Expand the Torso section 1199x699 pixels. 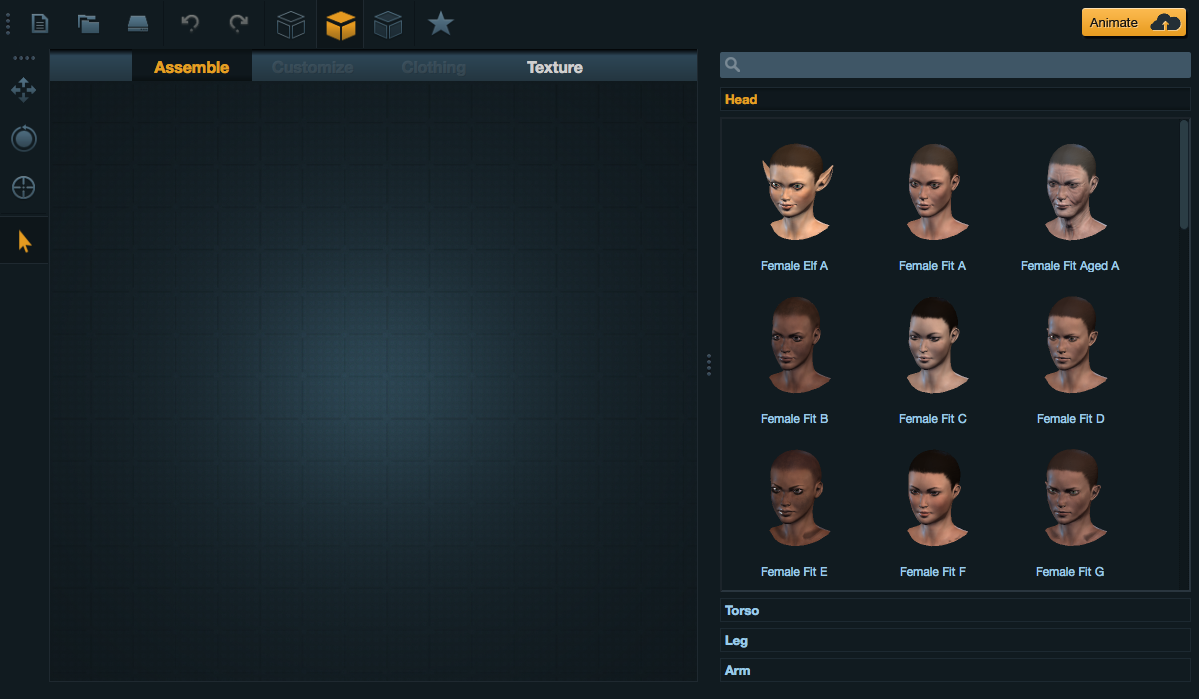point(955,610)
